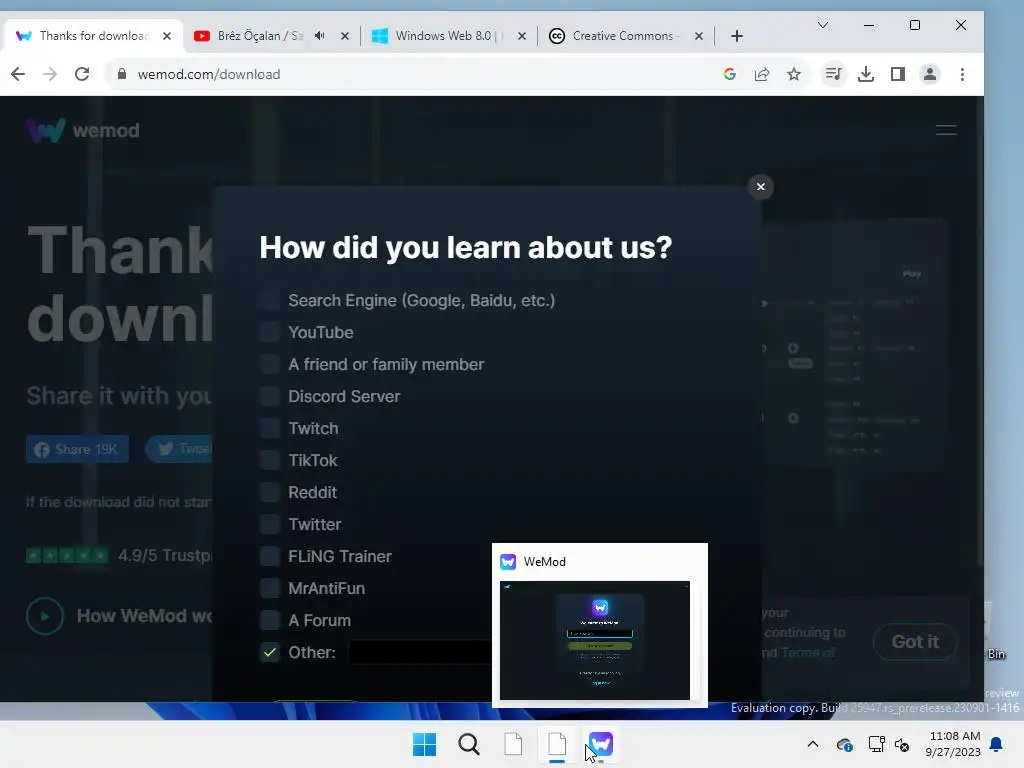Switch to the Brêz Öçalan YouTube tab

tap(260, 36)
